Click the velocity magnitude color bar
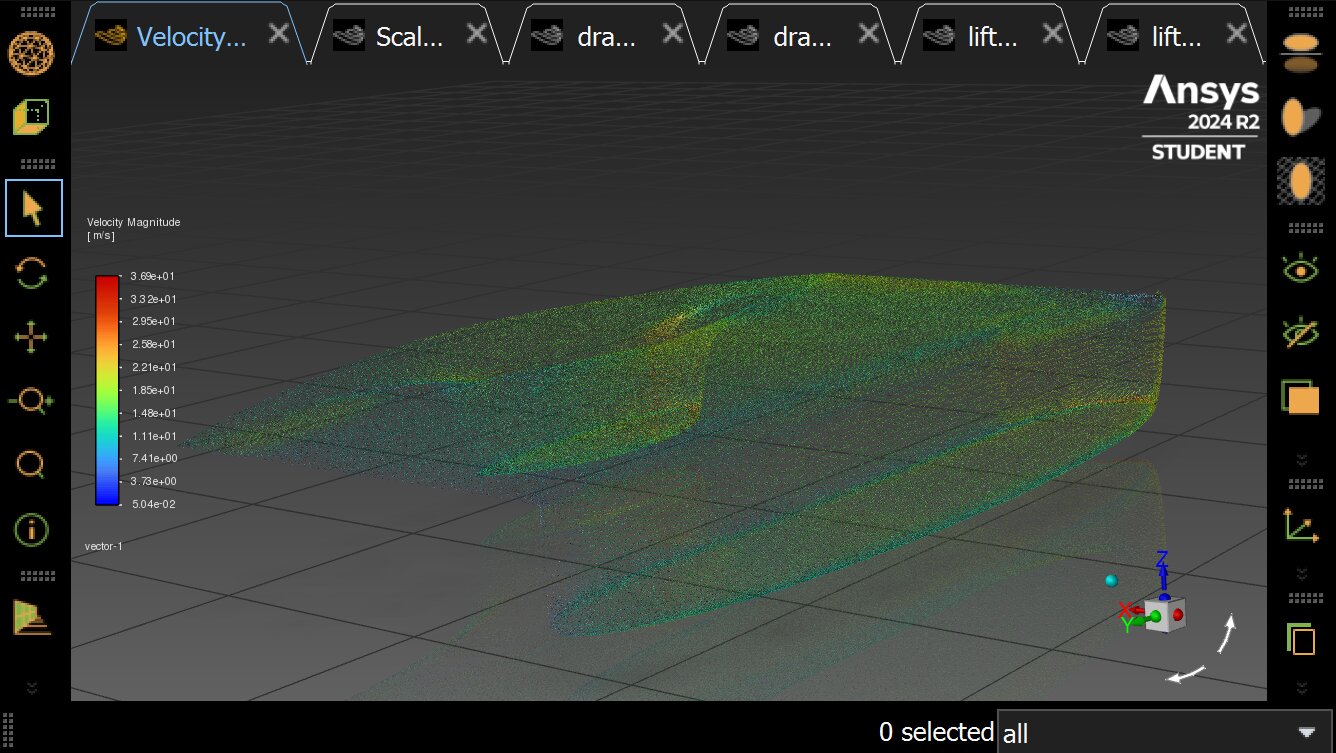 106,390
